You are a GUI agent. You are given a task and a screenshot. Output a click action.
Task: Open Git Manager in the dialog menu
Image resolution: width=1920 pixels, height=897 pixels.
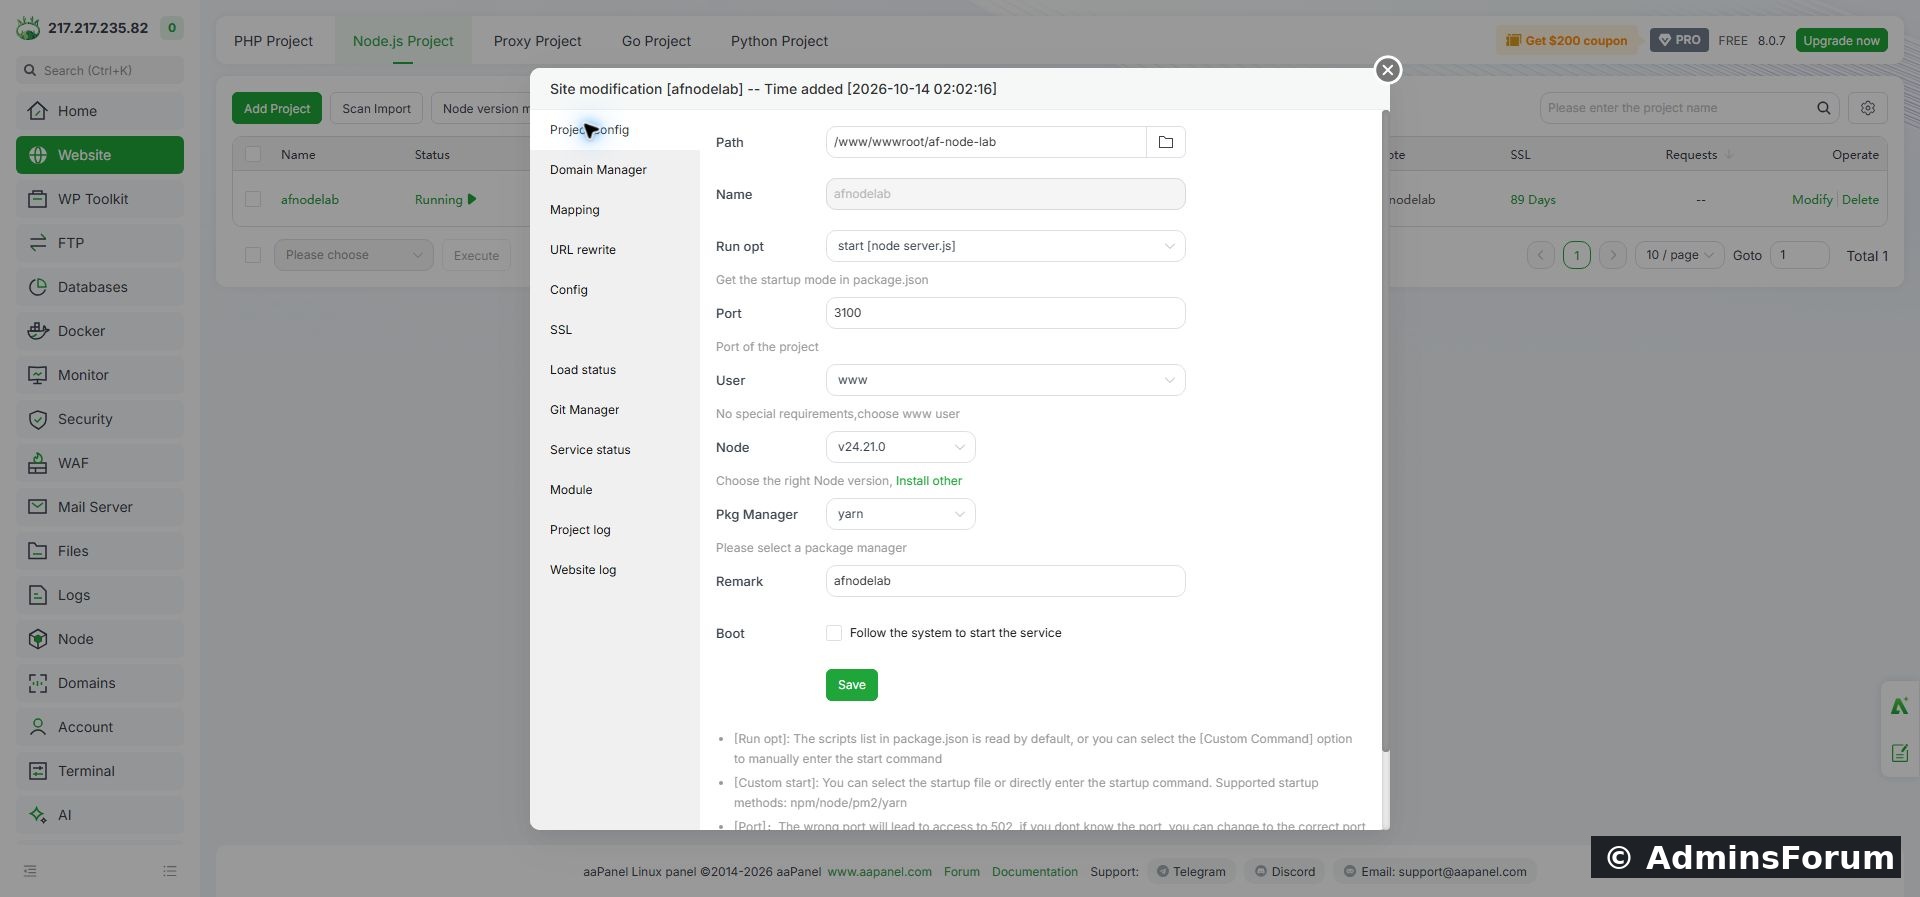[615, 410]
